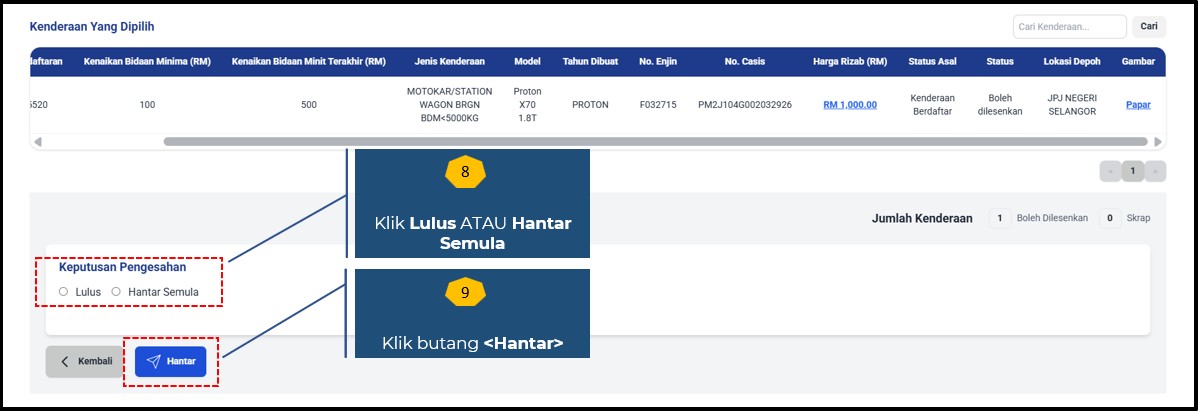
Task: Open the RM 1,000.00 reserve price link
Action: pos(850,104)
